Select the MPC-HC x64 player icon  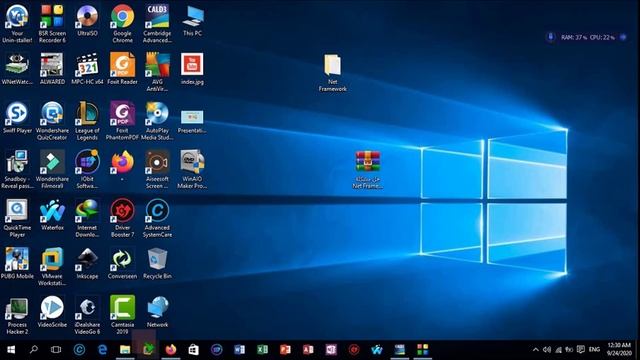click(87, 69)
